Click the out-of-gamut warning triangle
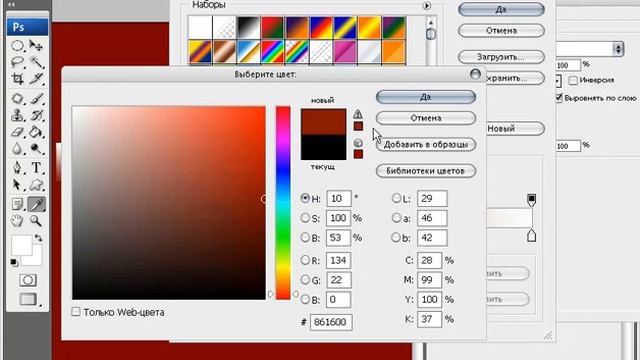 [358, 114]
